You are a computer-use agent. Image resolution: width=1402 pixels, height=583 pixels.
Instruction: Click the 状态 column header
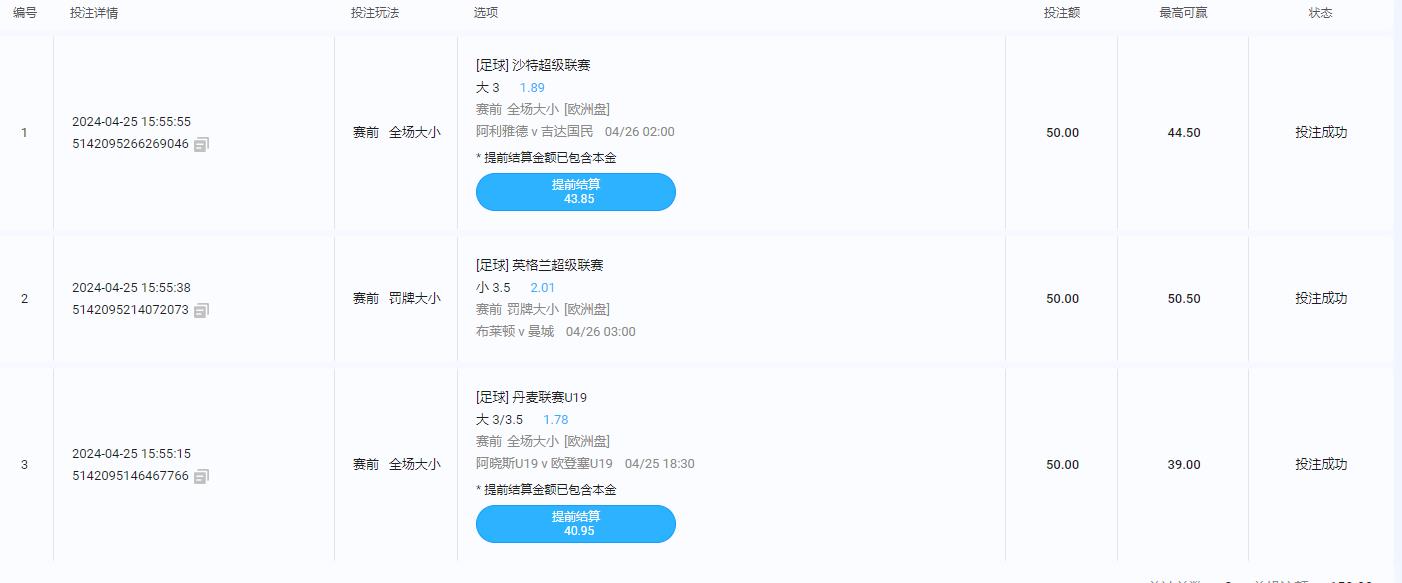1320,13
